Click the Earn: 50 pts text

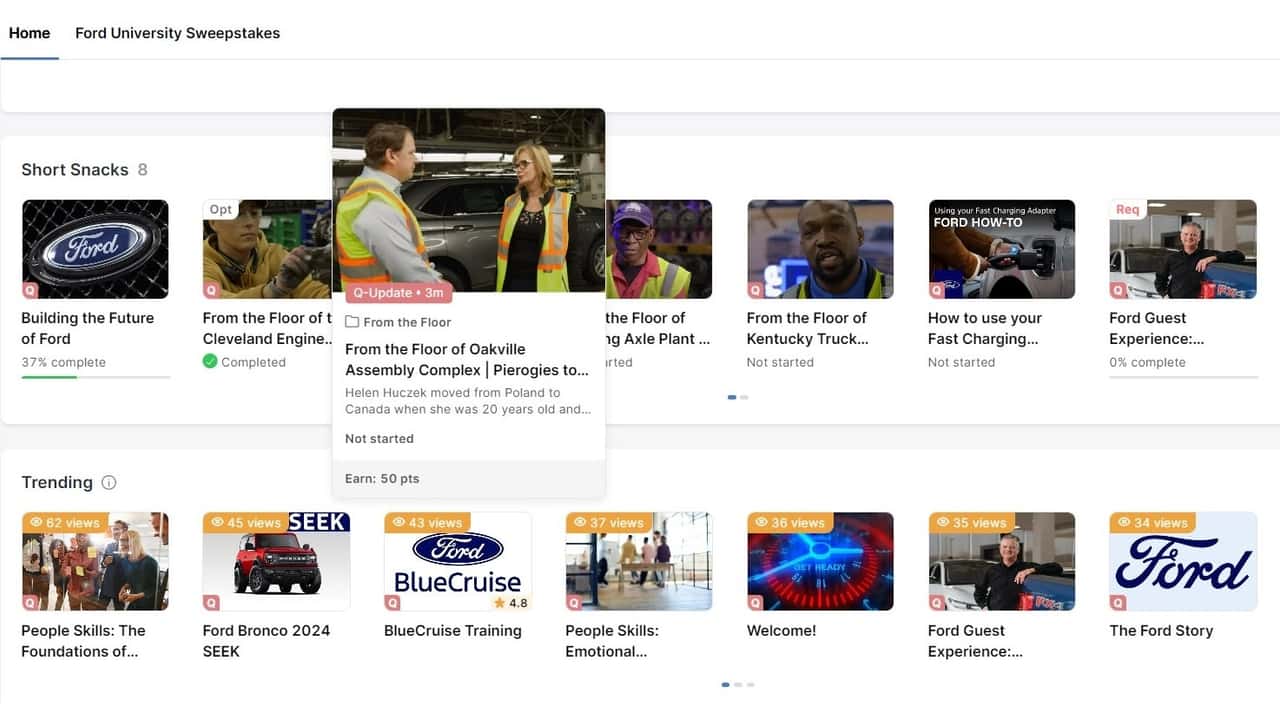point(382,479)
